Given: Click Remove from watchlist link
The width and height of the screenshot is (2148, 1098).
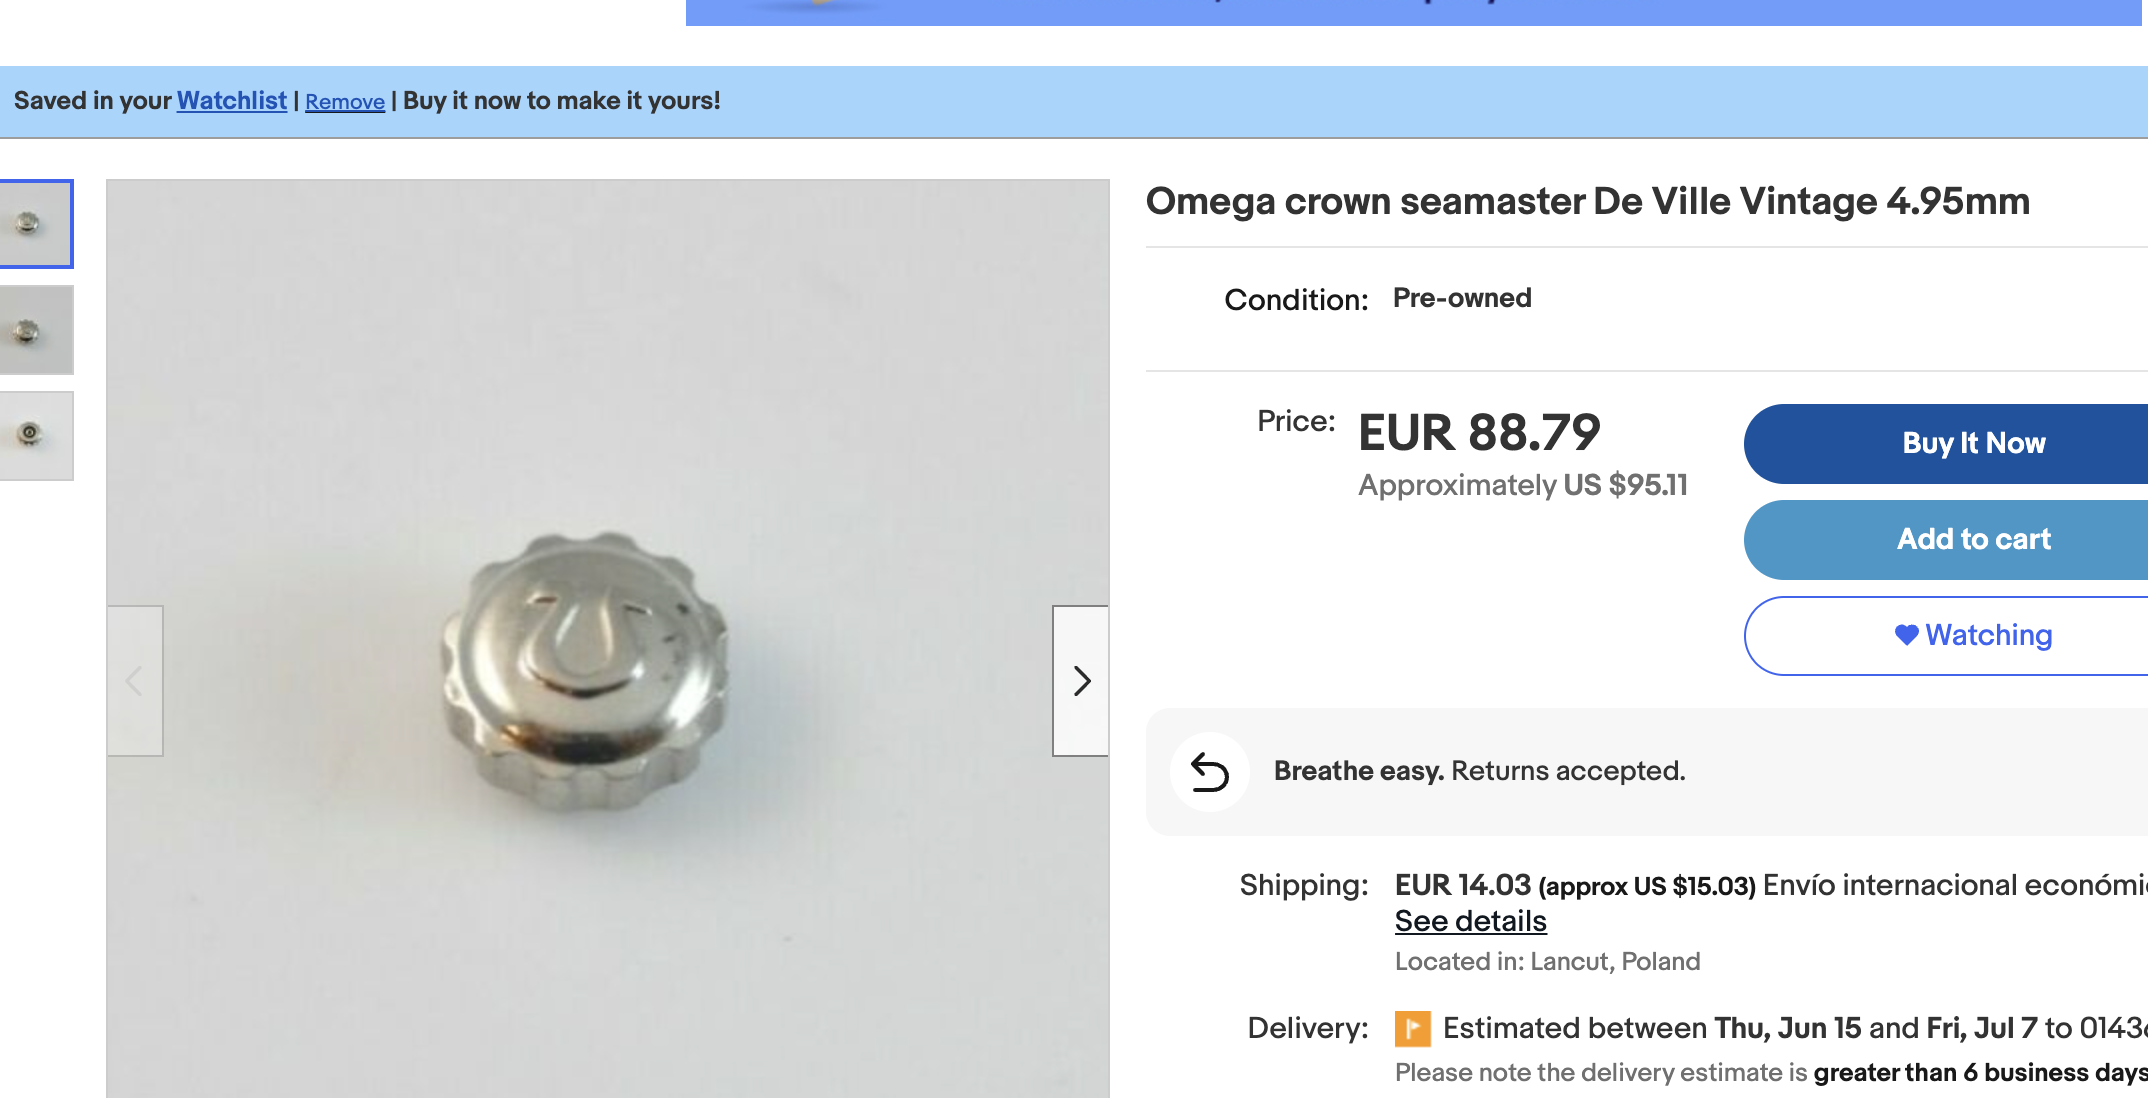Looking at the screenshot, I should coord(345,102).
